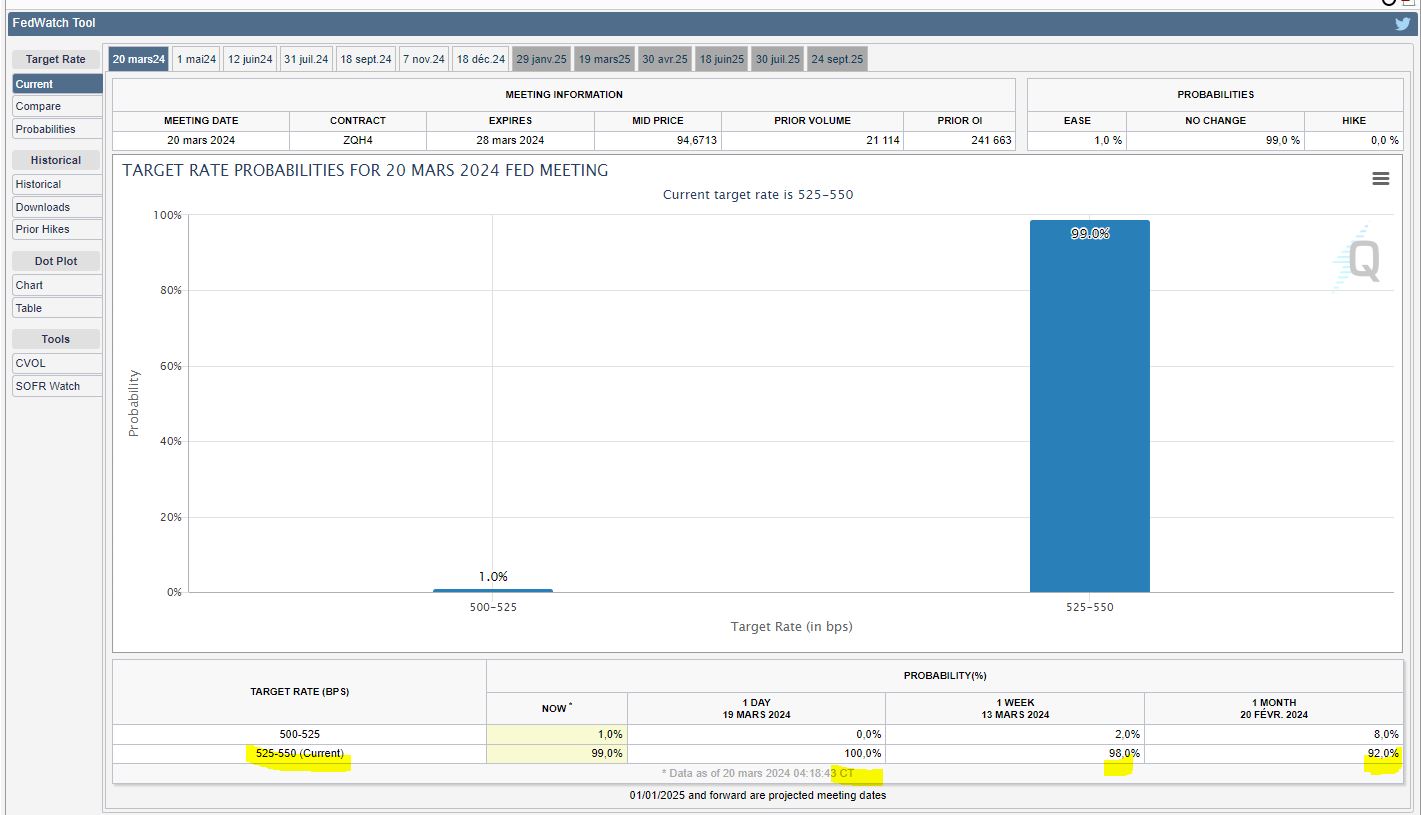Click the small 1.0% bar for 500-525
1421x815 pixels.
[x=492, y=590]
